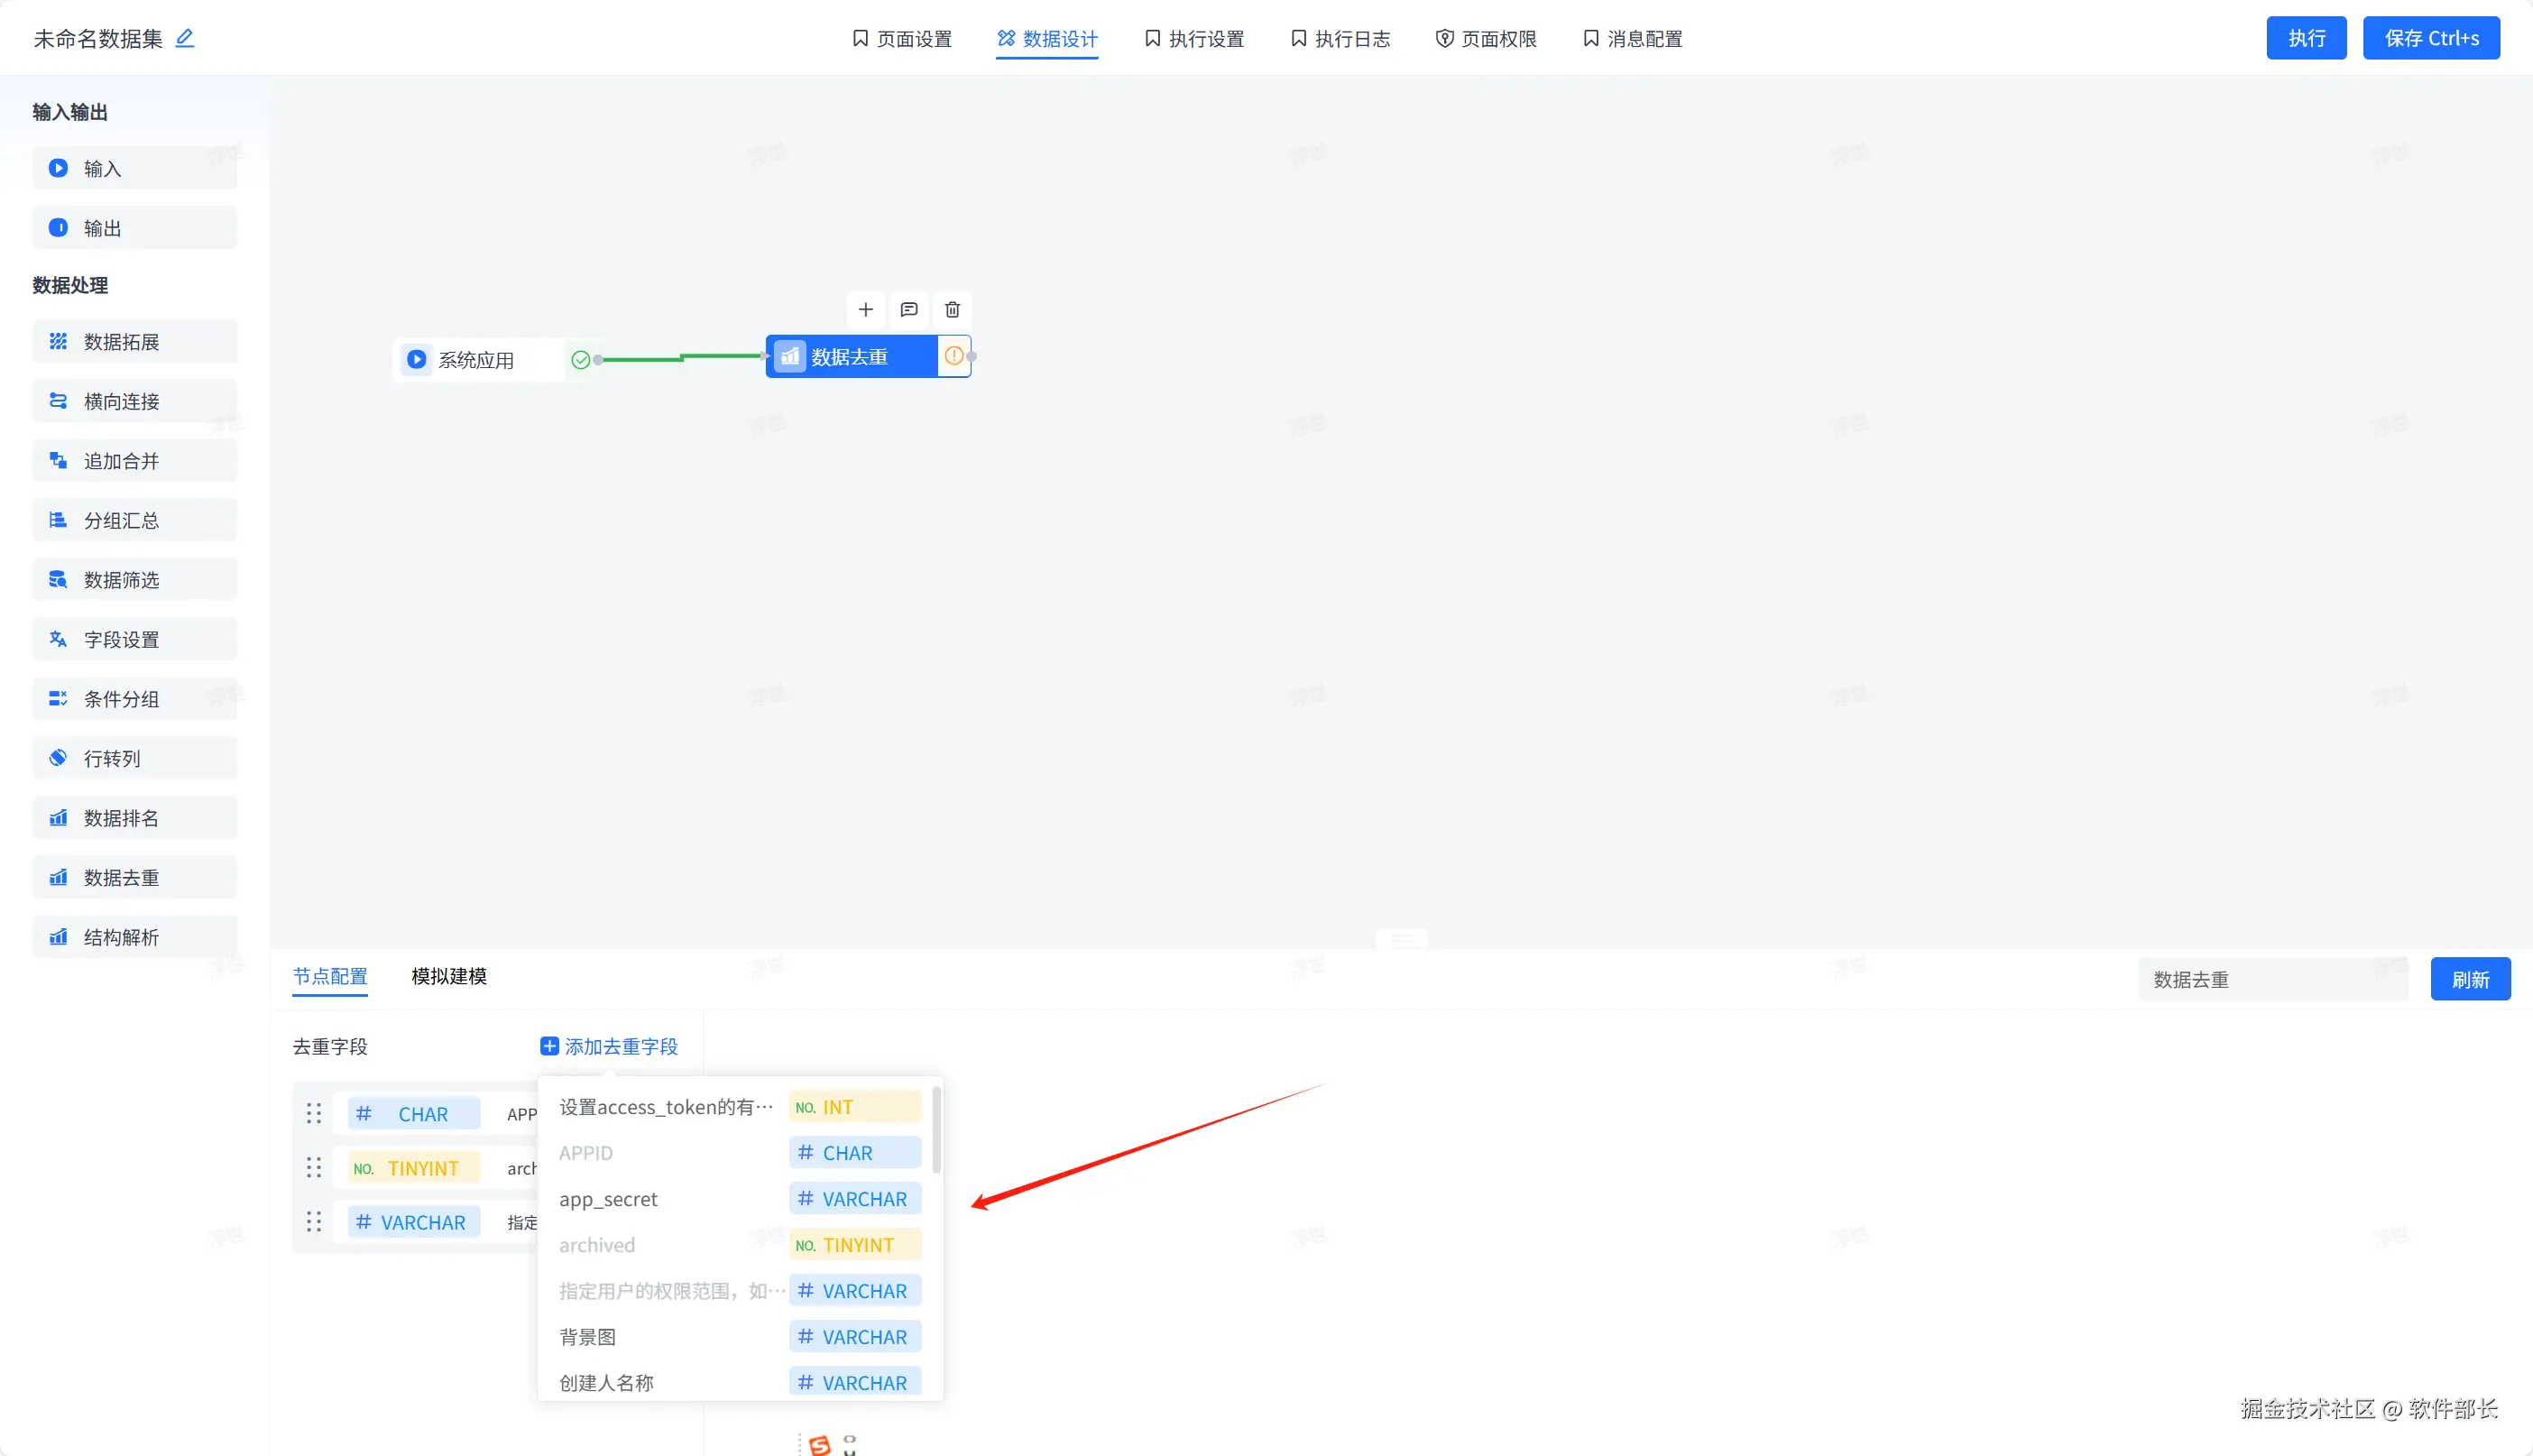This screenshot has width=2533, height=1456.
Task: Click the 刷新 button
Action: 2469,980
